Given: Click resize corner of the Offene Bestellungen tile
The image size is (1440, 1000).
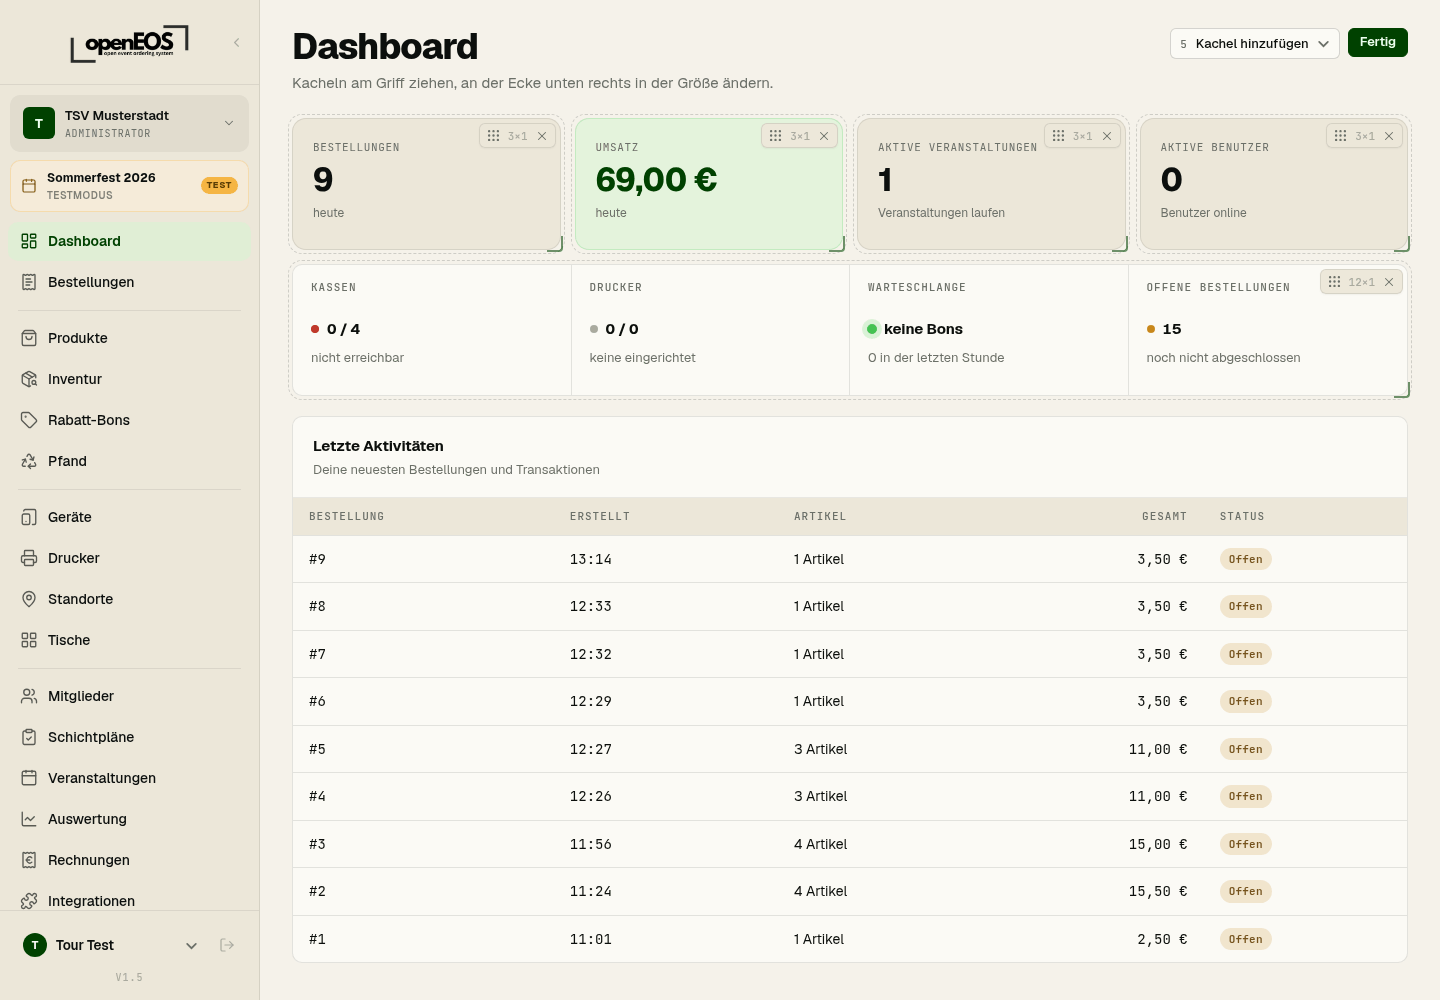Looking at the screenshot, I should point(1402,390).
